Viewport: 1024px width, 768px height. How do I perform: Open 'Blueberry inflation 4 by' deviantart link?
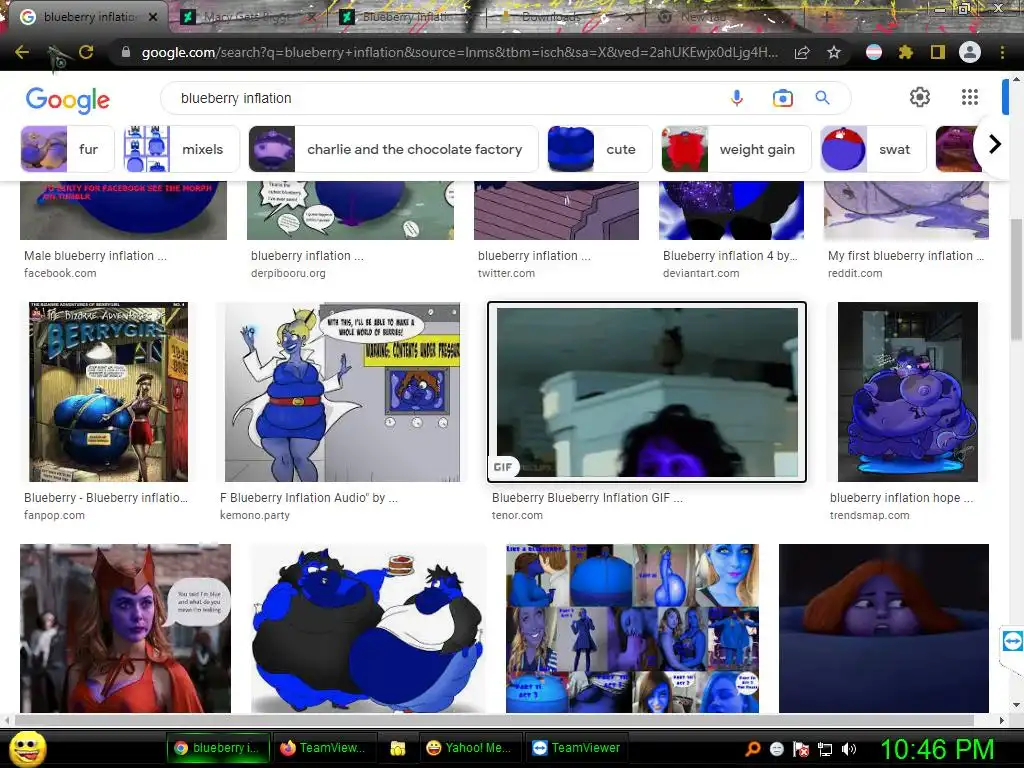pos(730,256)
